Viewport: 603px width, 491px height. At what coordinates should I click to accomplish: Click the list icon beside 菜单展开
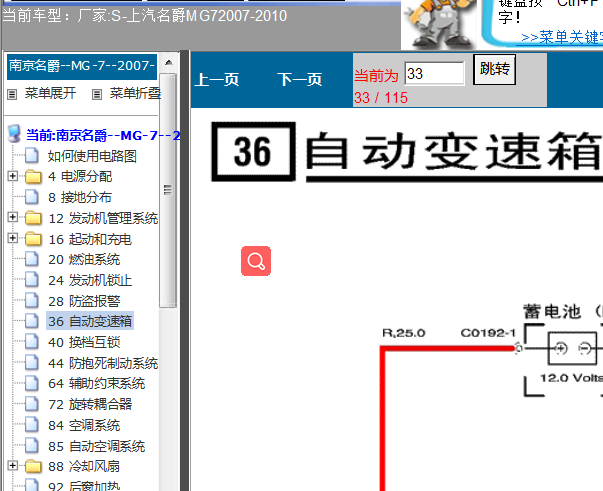pyautogui.click(x=12, y=94)
